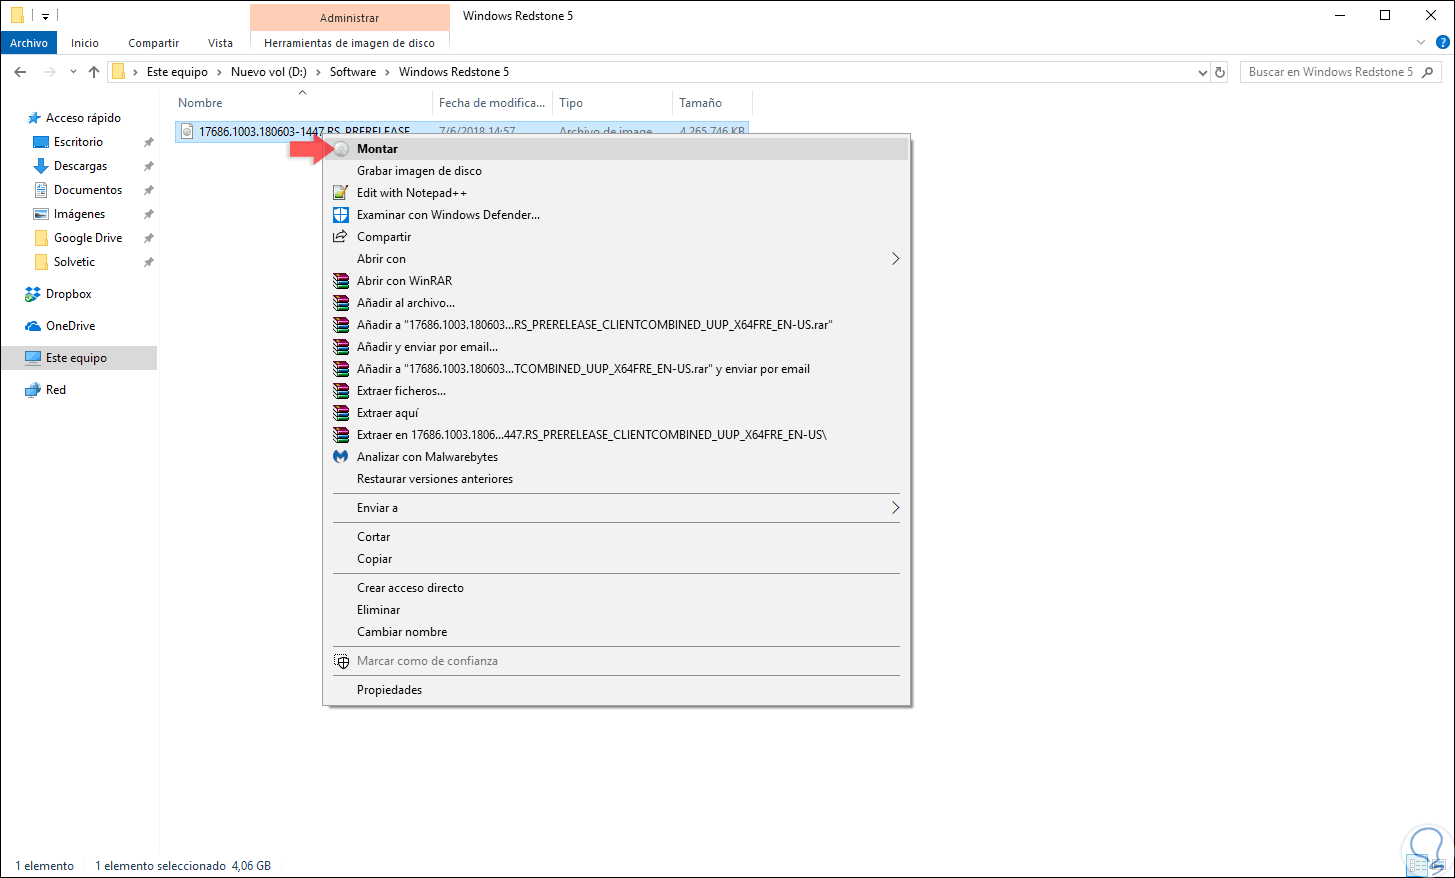Click the Descargas download arrow icon

(41, 166)
